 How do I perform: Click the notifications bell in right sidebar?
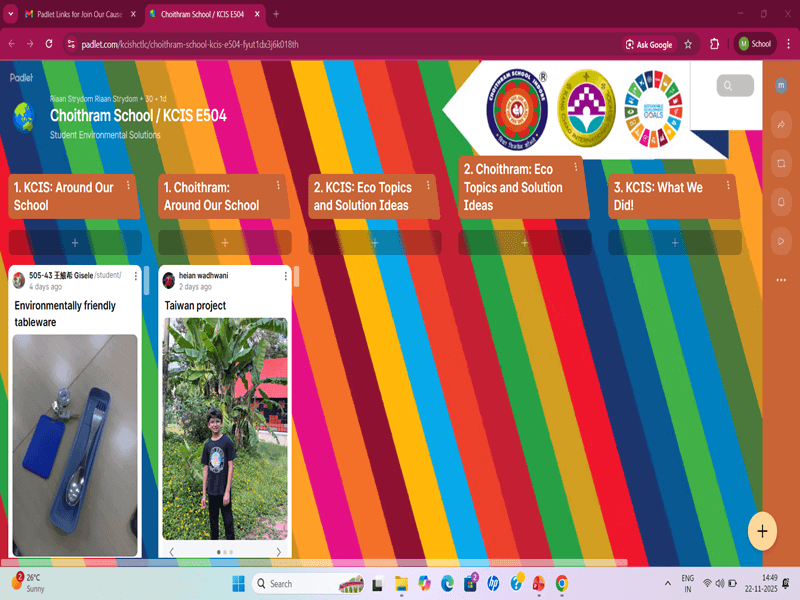tap(781, 202)
